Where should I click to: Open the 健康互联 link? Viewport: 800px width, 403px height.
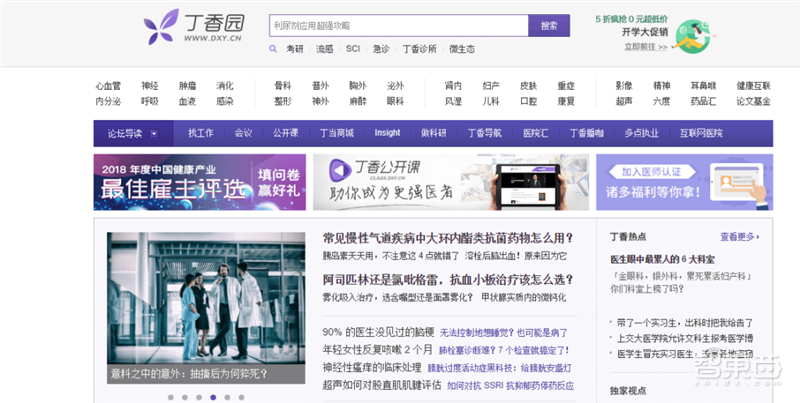coord(754,86)
